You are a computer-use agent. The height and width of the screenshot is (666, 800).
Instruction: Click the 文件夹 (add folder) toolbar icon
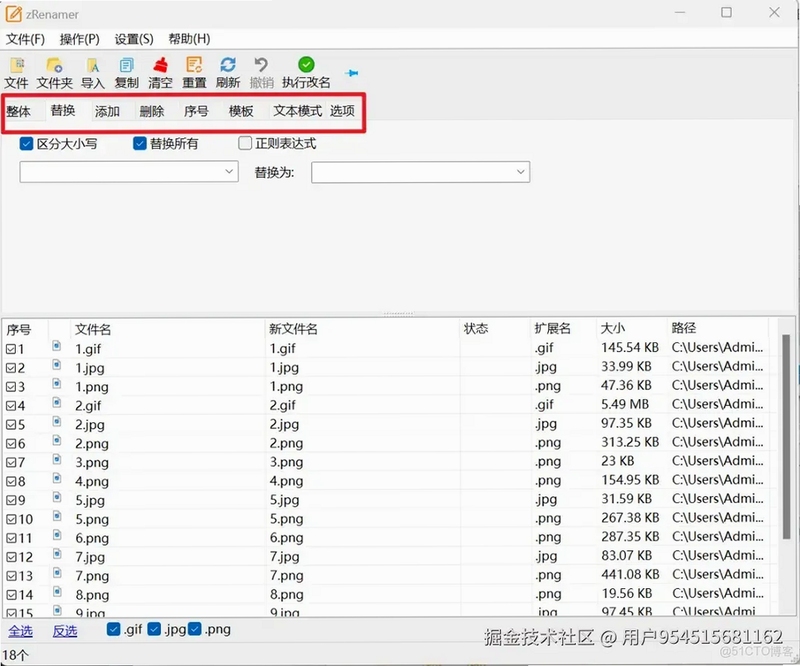point(54,65)
